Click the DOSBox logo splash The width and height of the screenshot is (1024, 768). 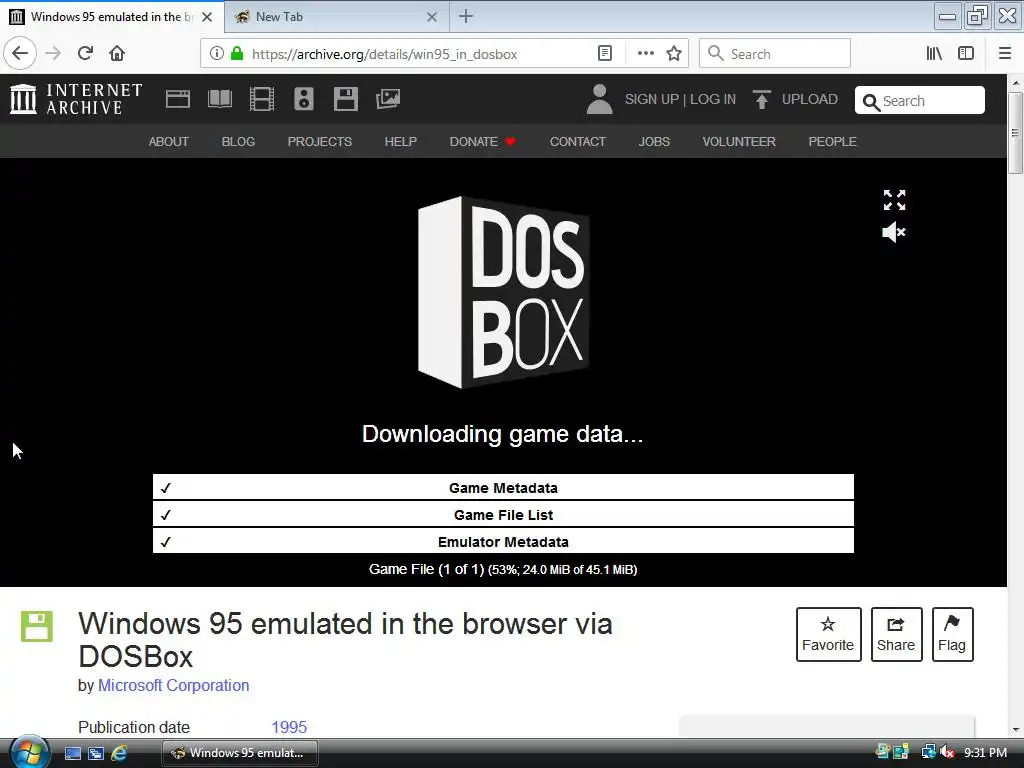coord(503,292)
